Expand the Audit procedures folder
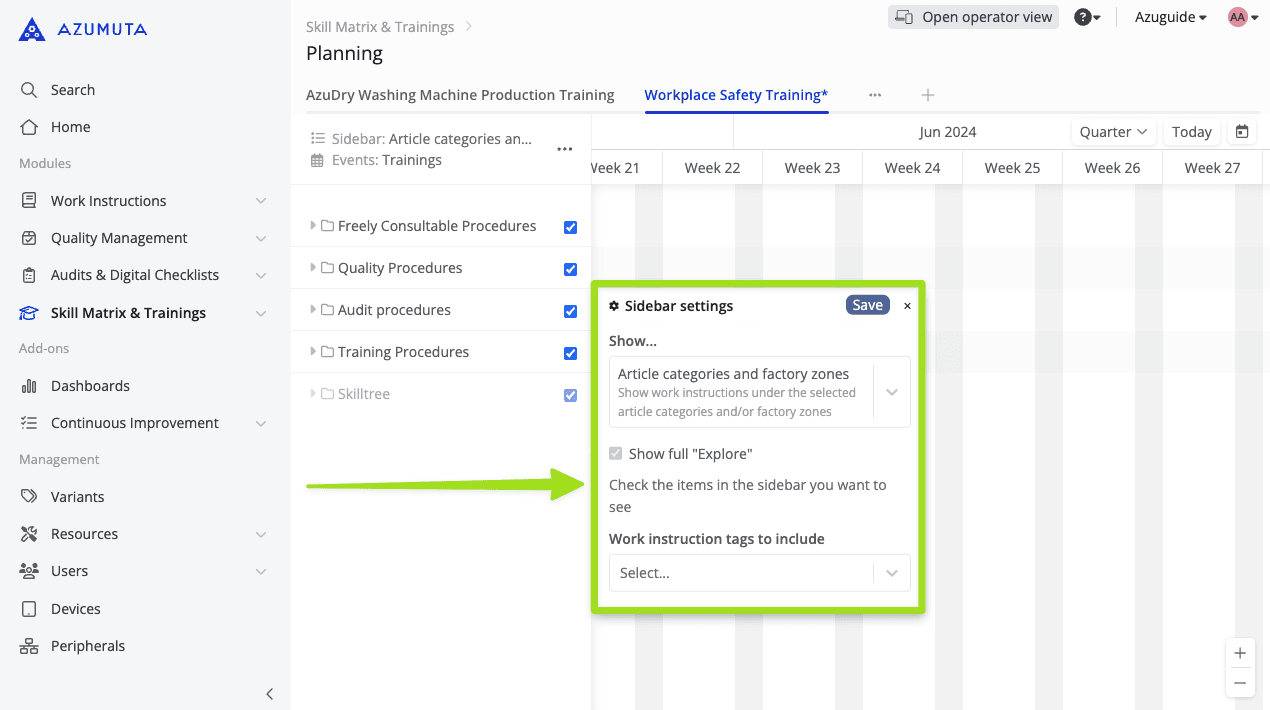Image resolution: width=1270 pixels, height=710 pixels. click(x=313, y=310)
